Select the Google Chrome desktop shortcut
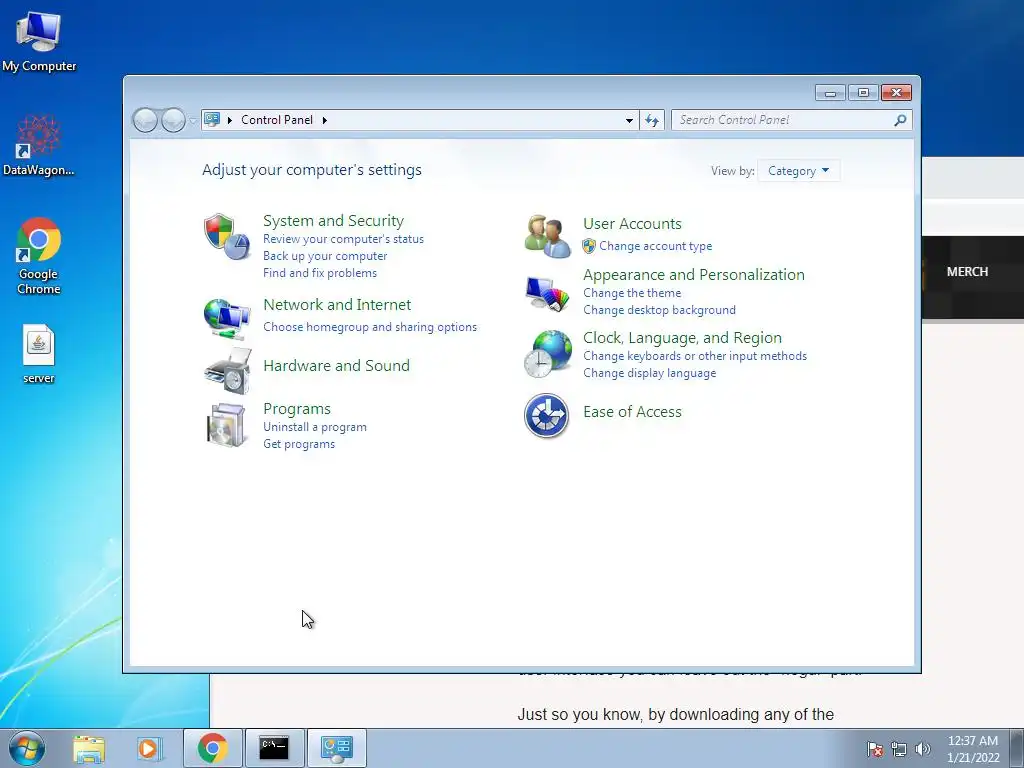 39,256
